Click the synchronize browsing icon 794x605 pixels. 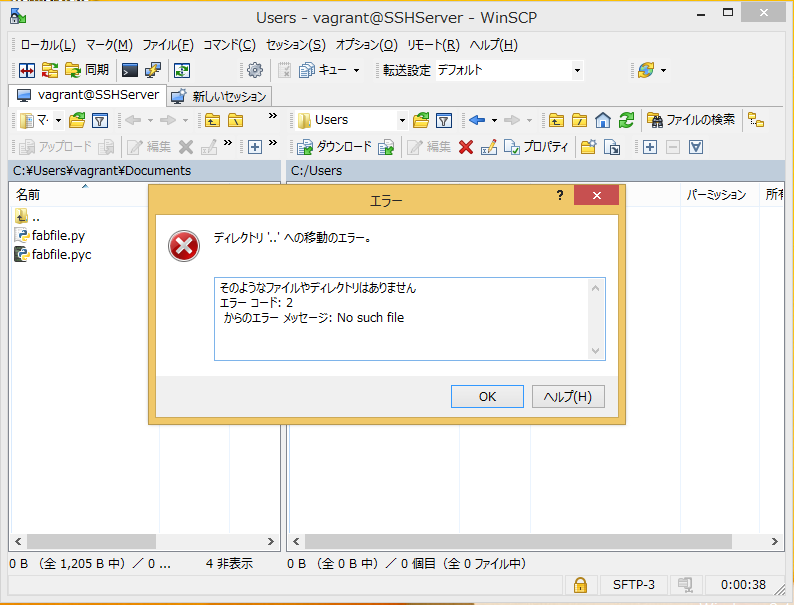[x=50, y=70]
